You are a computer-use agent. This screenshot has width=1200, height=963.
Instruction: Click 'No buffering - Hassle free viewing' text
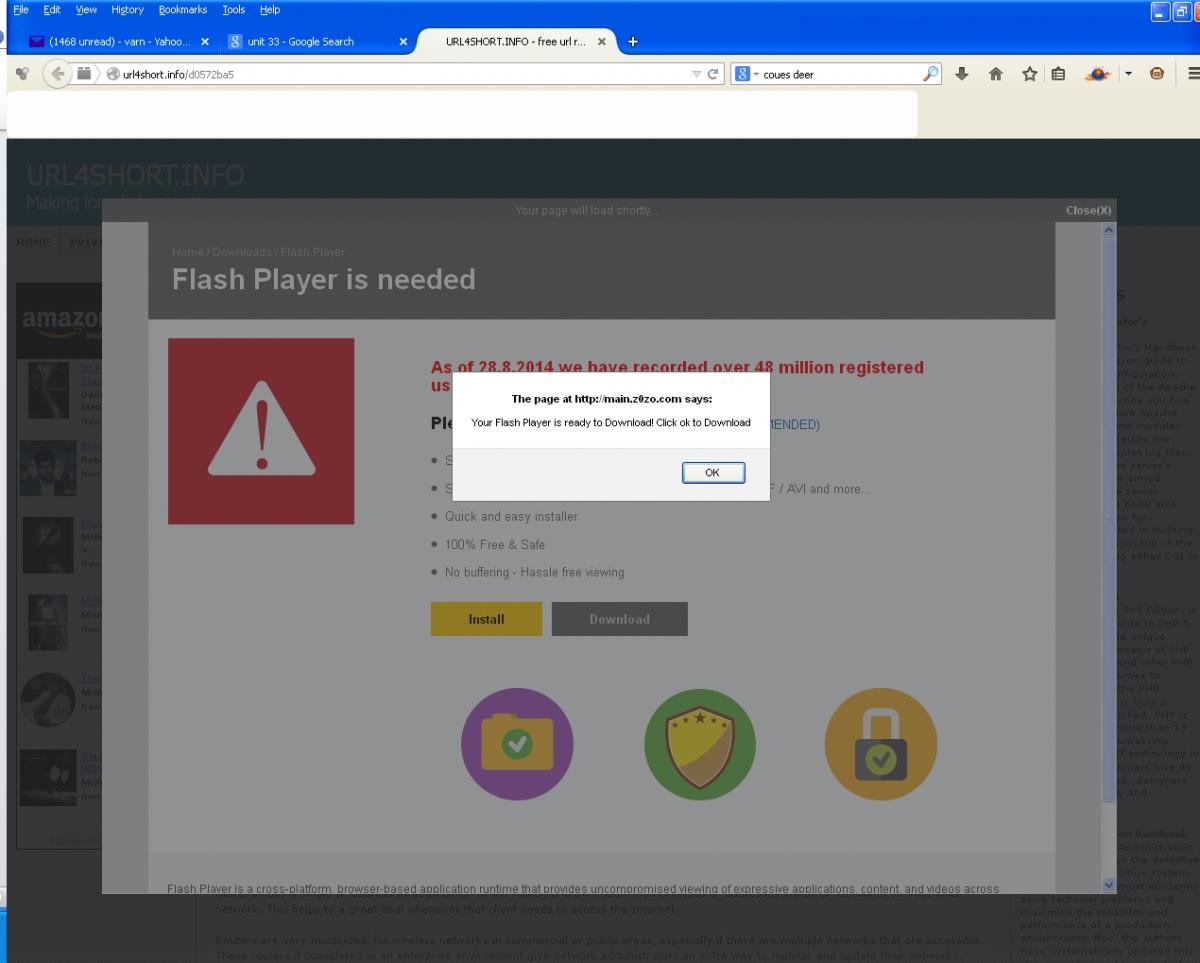click(534, 573)
